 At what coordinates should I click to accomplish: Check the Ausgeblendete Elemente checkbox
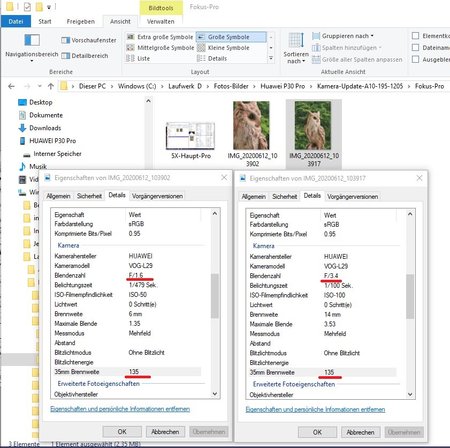coord(415,59)
